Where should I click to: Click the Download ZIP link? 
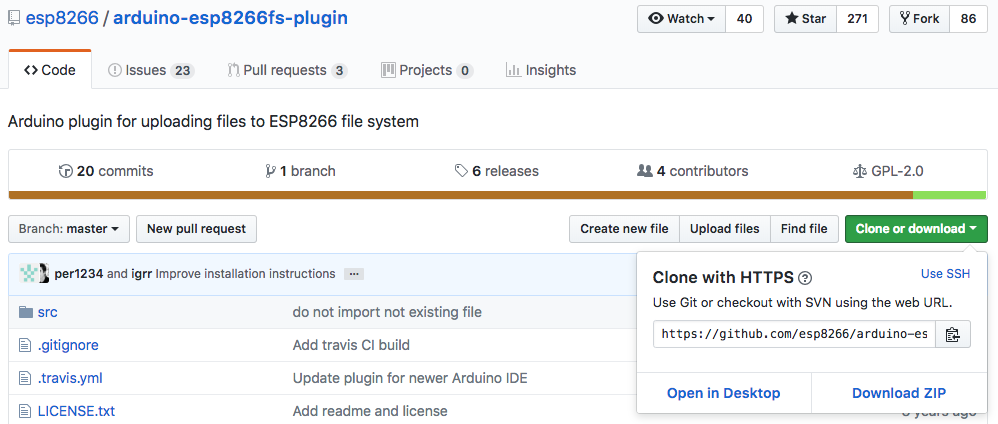[x=899, y=393]
